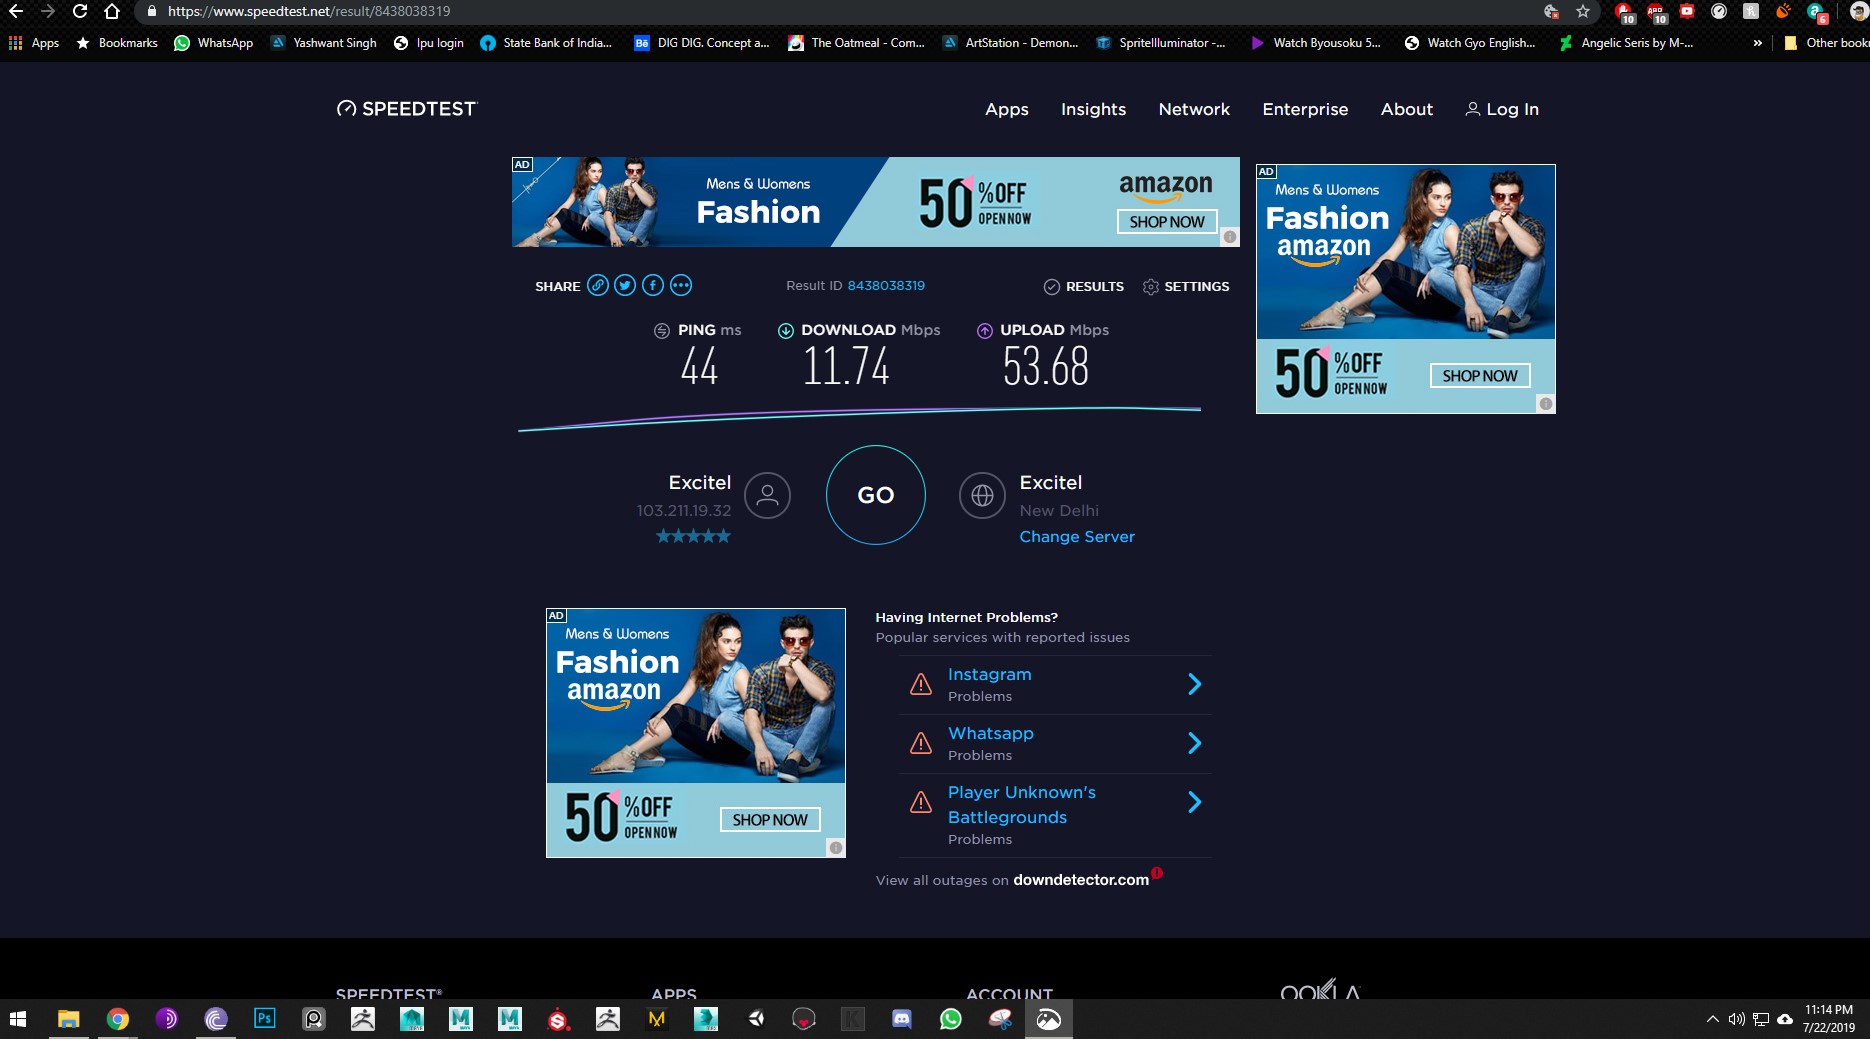
Task: Open File Explorer from taskbar
Action: click(x=68, y=1019)
